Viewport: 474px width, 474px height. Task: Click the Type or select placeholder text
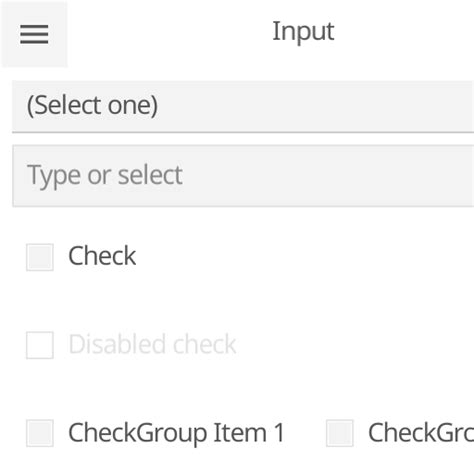pos(105,176)
